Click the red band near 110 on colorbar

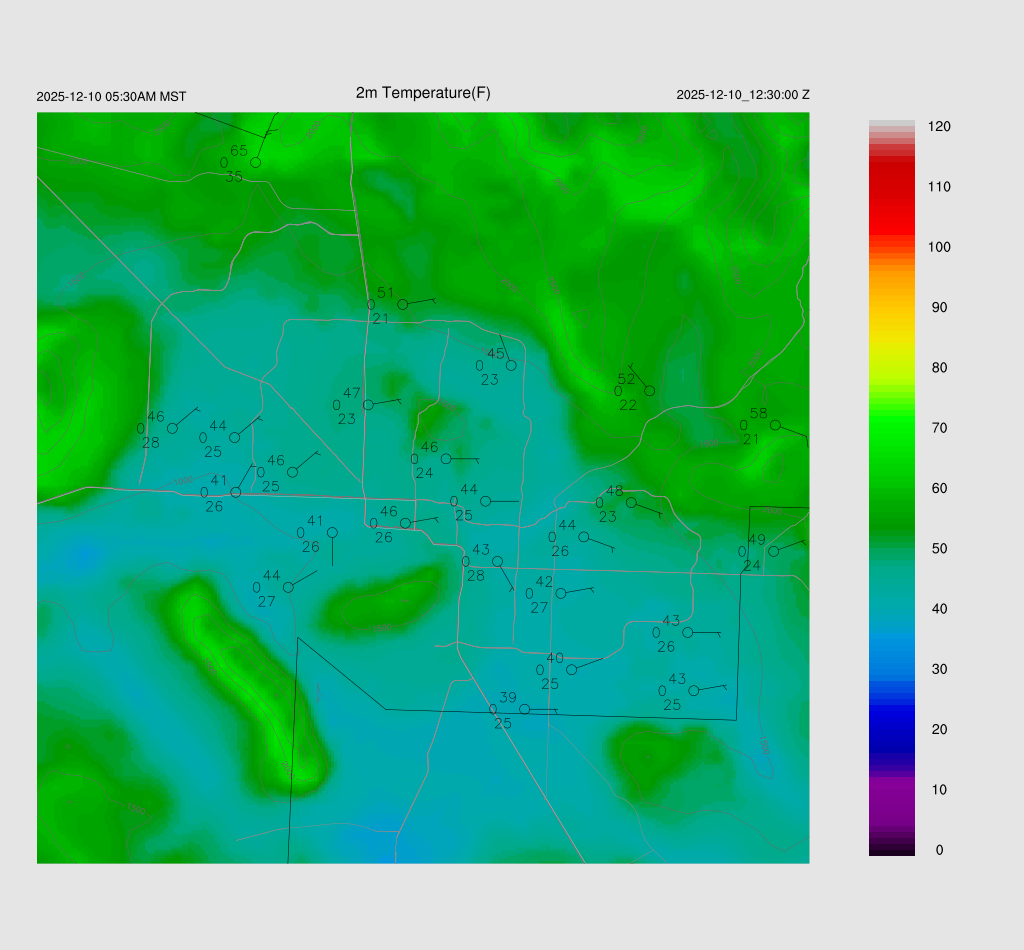[891, 187]
